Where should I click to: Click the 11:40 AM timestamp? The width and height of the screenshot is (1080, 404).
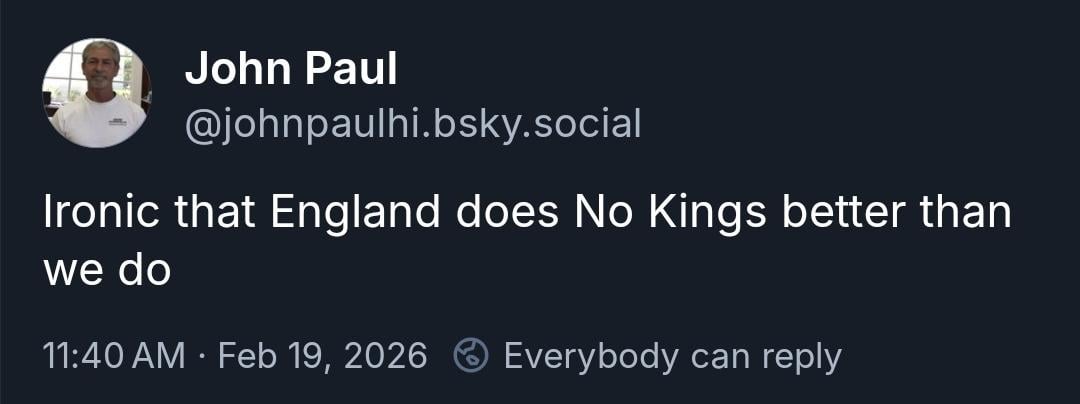[x=114, y=356]
